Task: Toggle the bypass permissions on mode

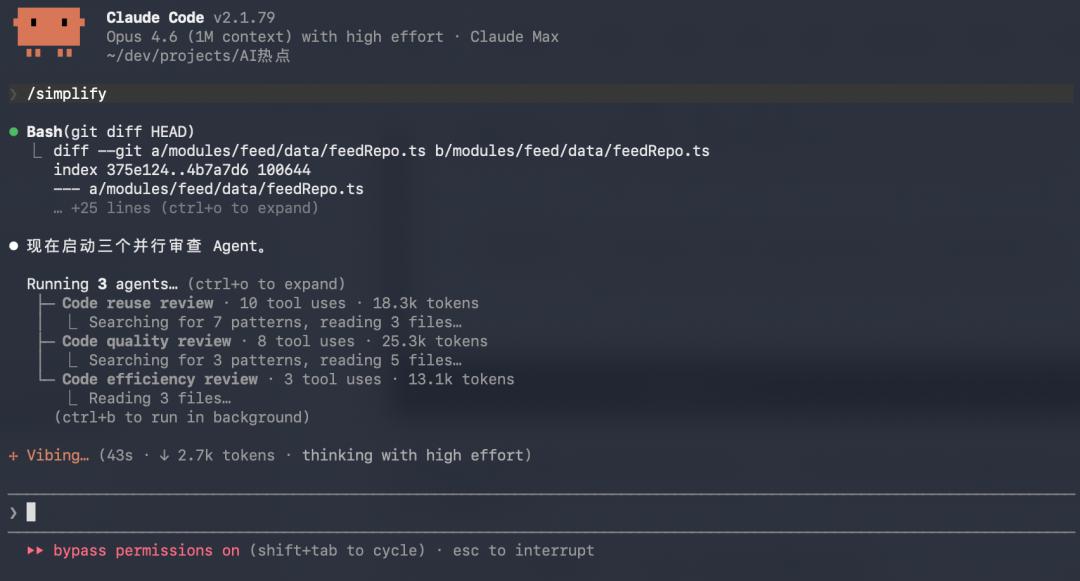Action: point(146,551)
